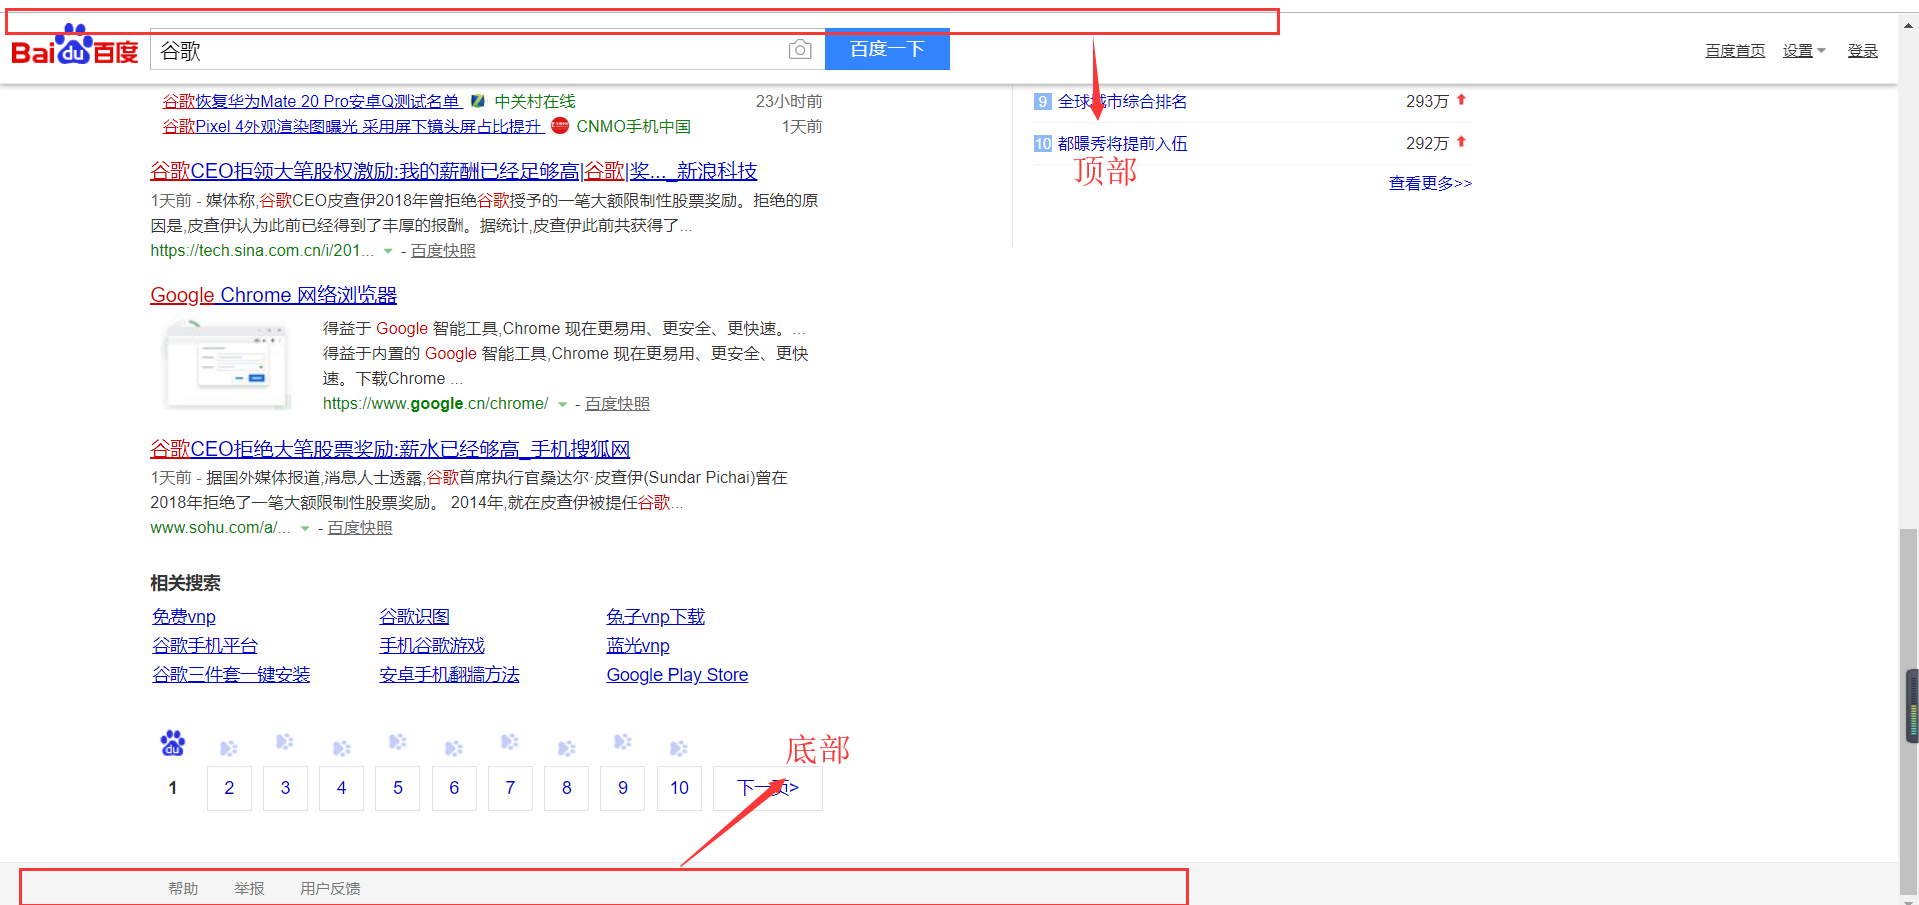This screenshot has width=1919, height=905.
Task: Open related search 蓝光vnp
Action: coord(638,646)
